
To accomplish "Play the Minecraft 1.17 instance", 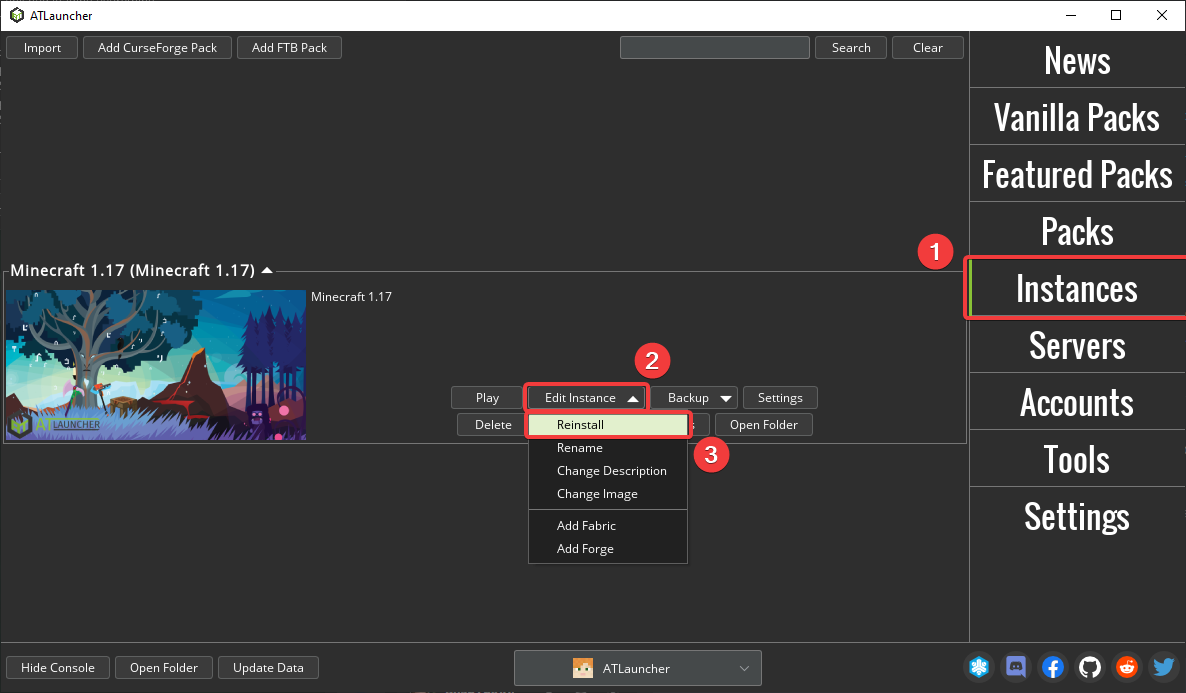I will coord(487,398).
